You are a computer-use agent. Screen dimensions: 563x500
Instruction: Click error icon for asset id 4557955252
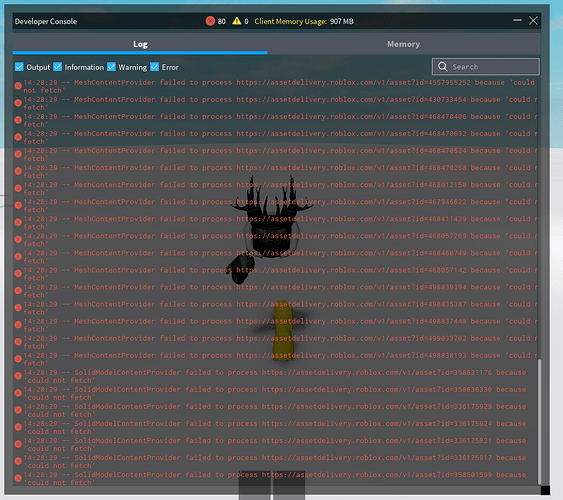pos(18,86)
